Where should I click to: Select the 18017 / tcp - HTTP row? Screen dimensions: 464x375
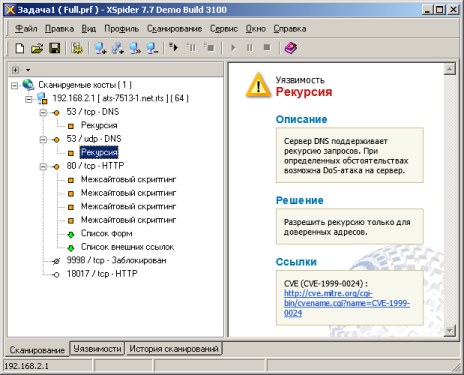pos(102,274)
